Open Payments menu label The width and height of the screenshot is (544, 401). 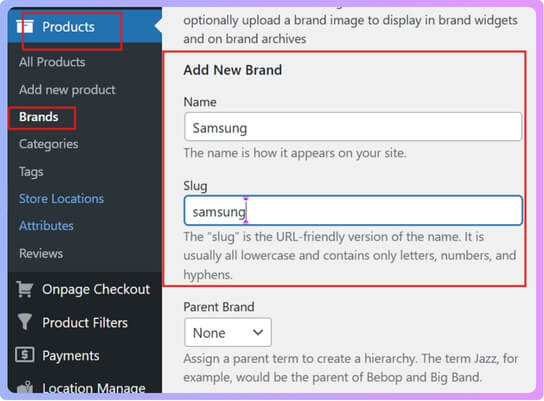point(71,356)
